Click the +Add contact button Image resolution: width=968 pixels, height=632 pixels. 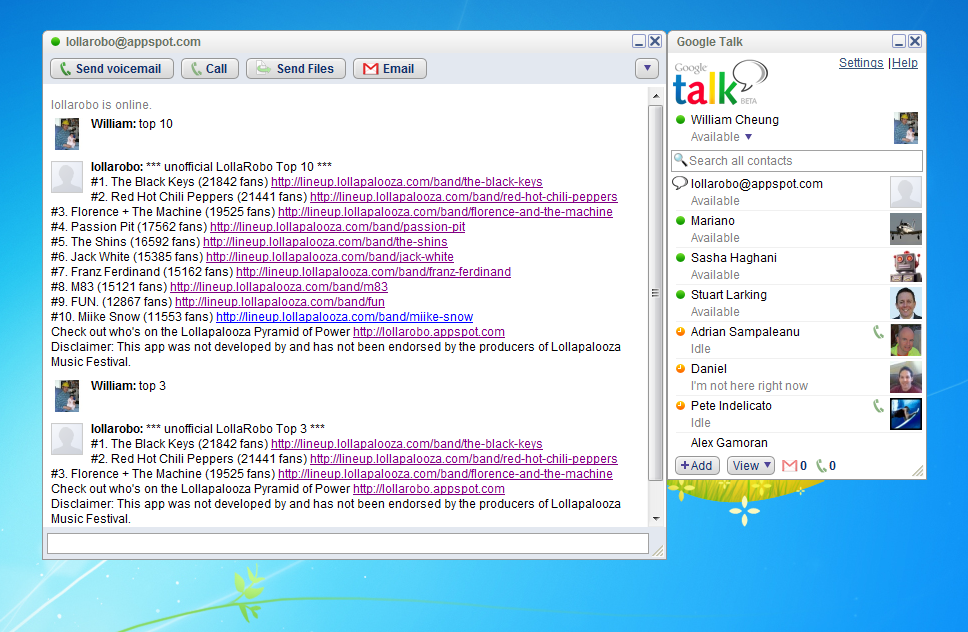coord(697,465)
